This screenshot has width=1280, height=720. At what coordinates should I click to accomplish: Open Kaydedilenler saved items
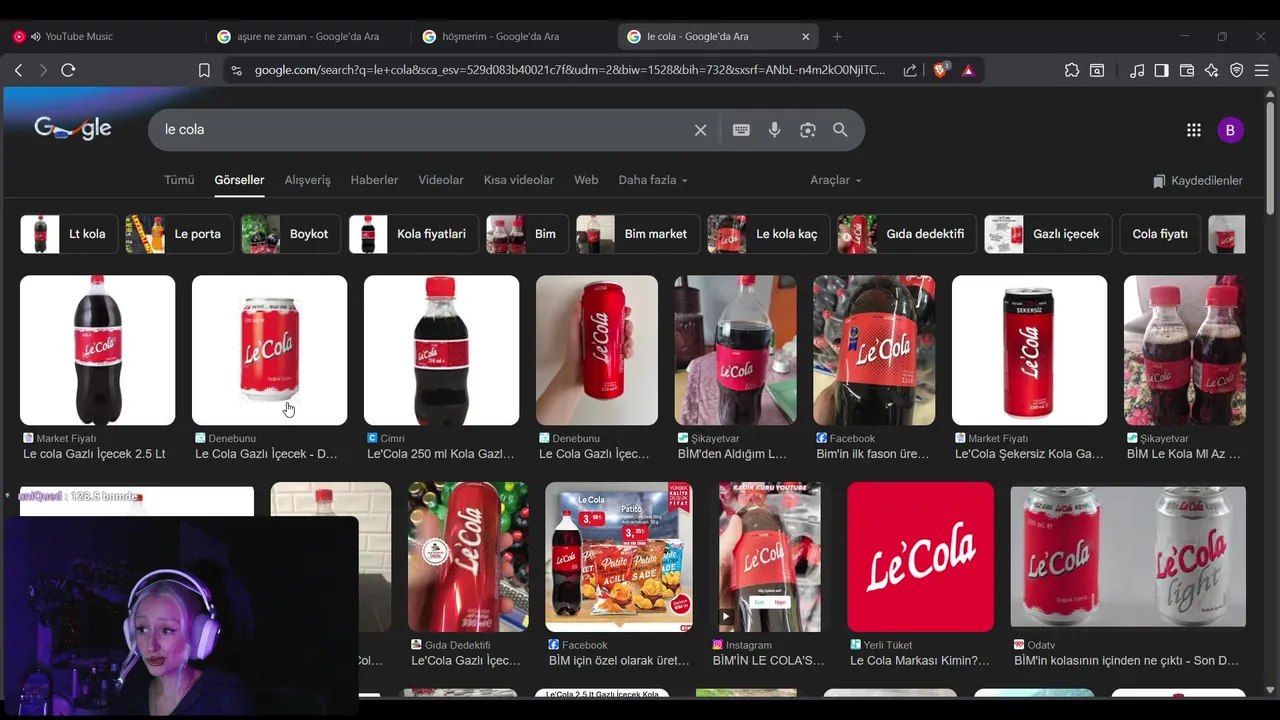(1197, 181)
